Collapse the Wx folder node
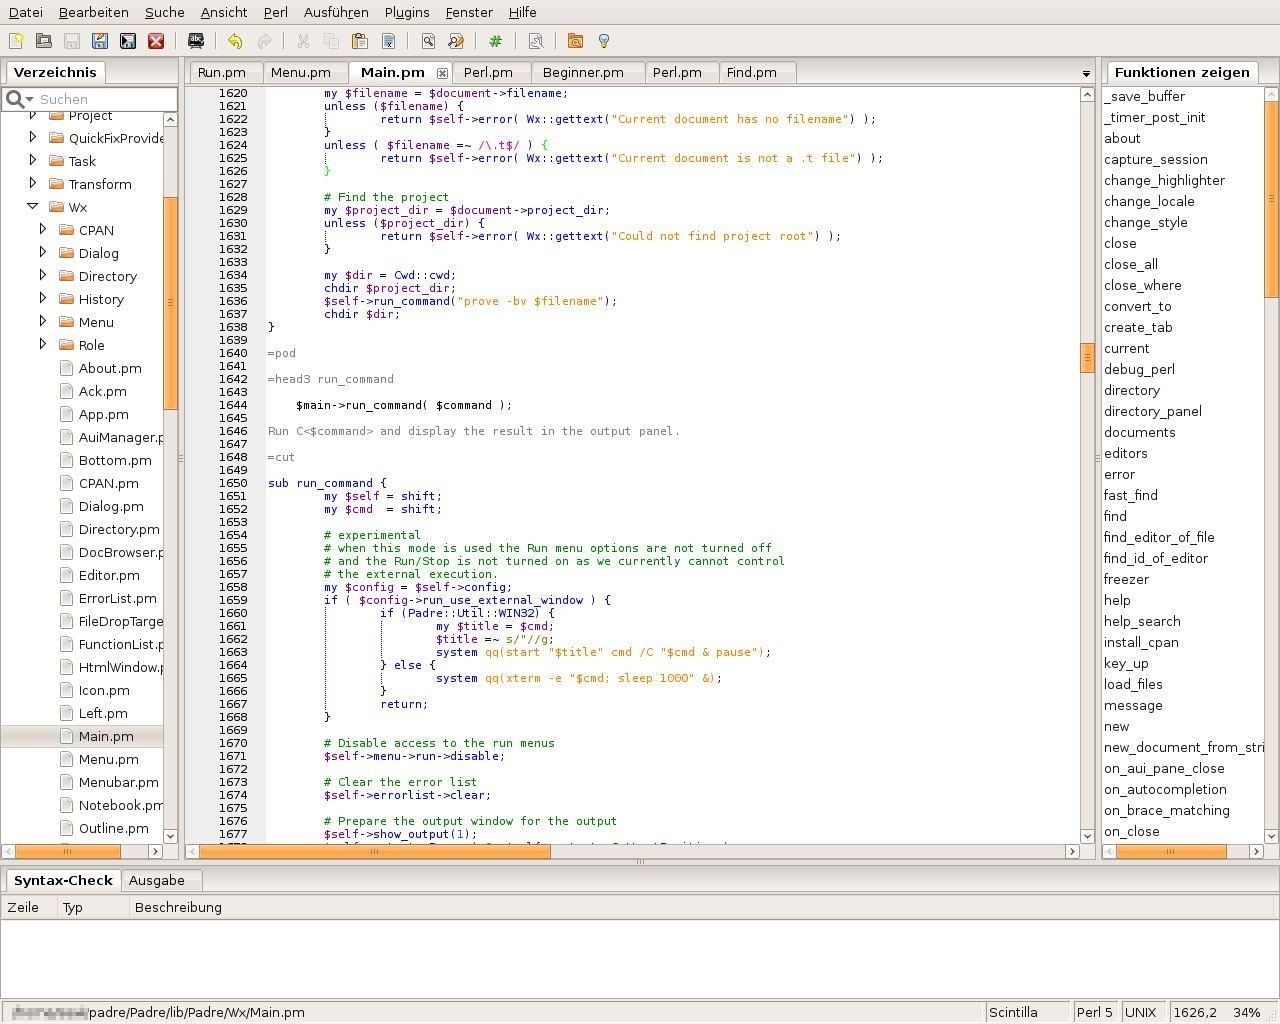1280x1024 pixels. [32, 206]
